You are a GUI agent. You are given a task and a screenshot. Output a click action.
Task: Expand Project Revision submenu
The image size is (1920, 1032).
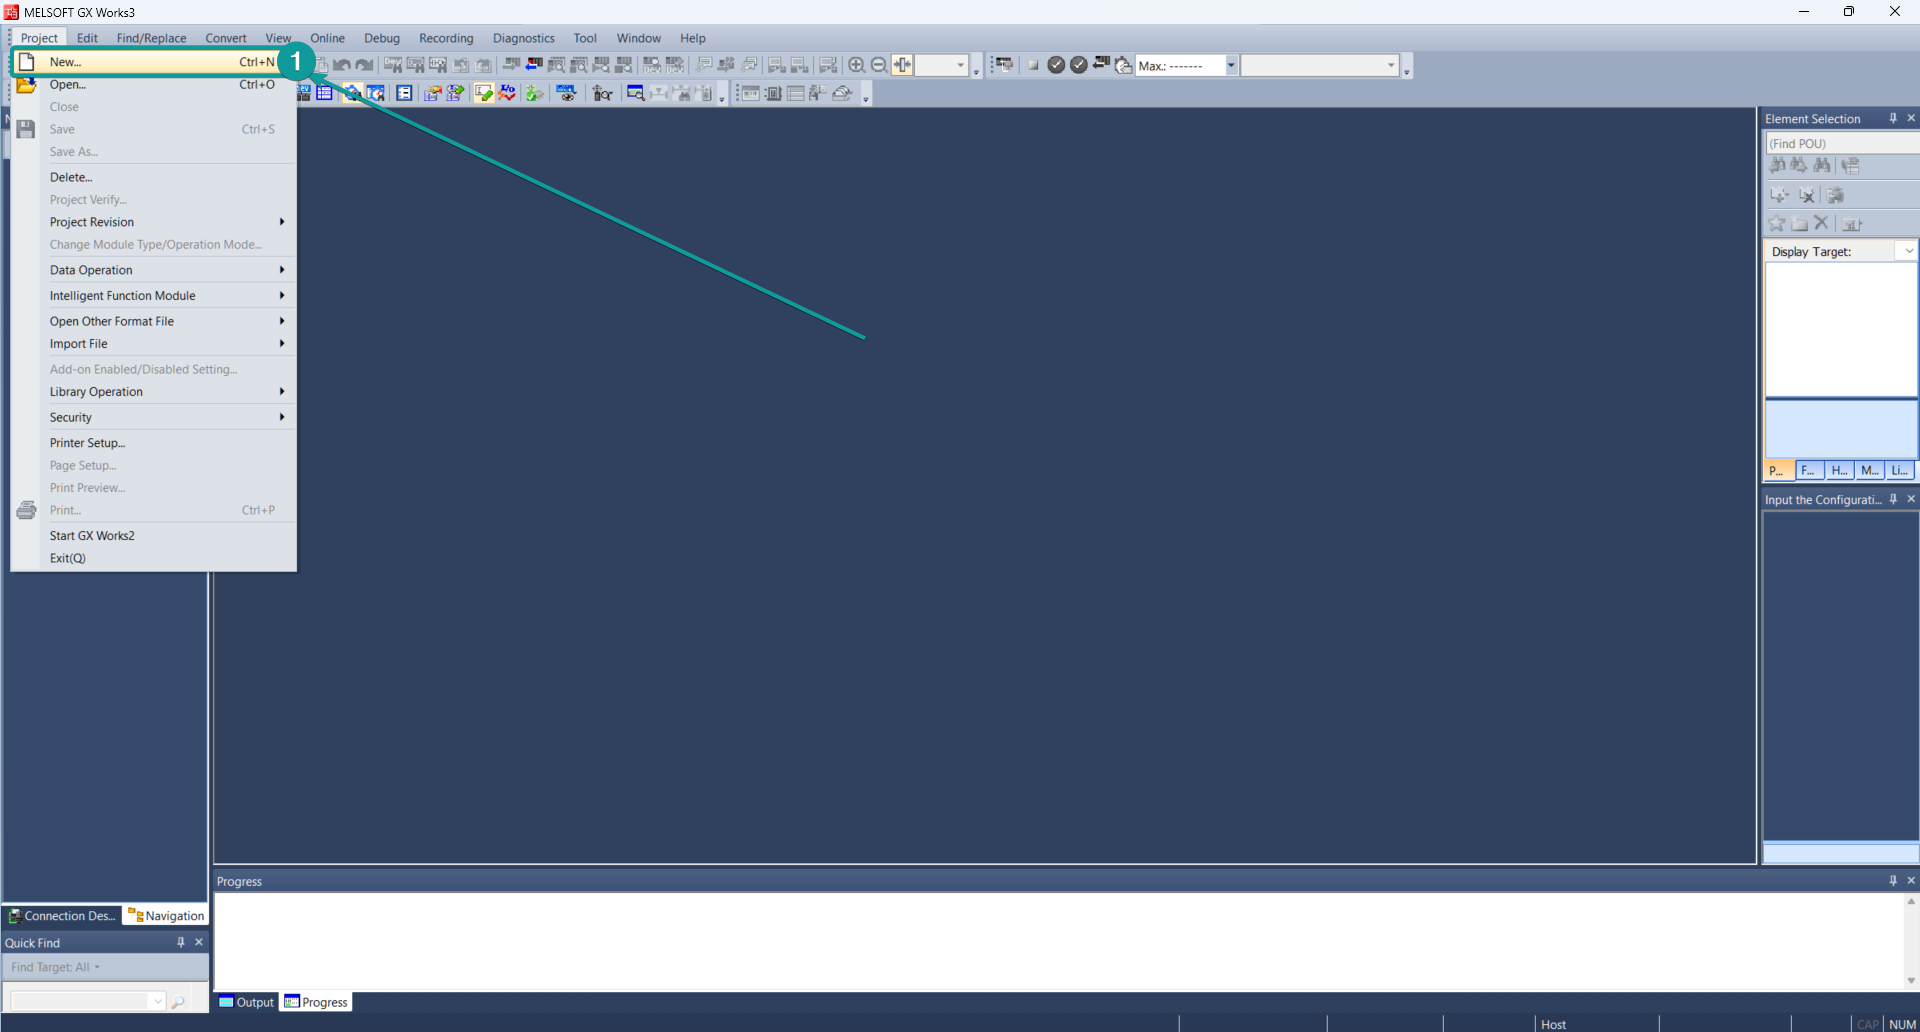[152, 222]
